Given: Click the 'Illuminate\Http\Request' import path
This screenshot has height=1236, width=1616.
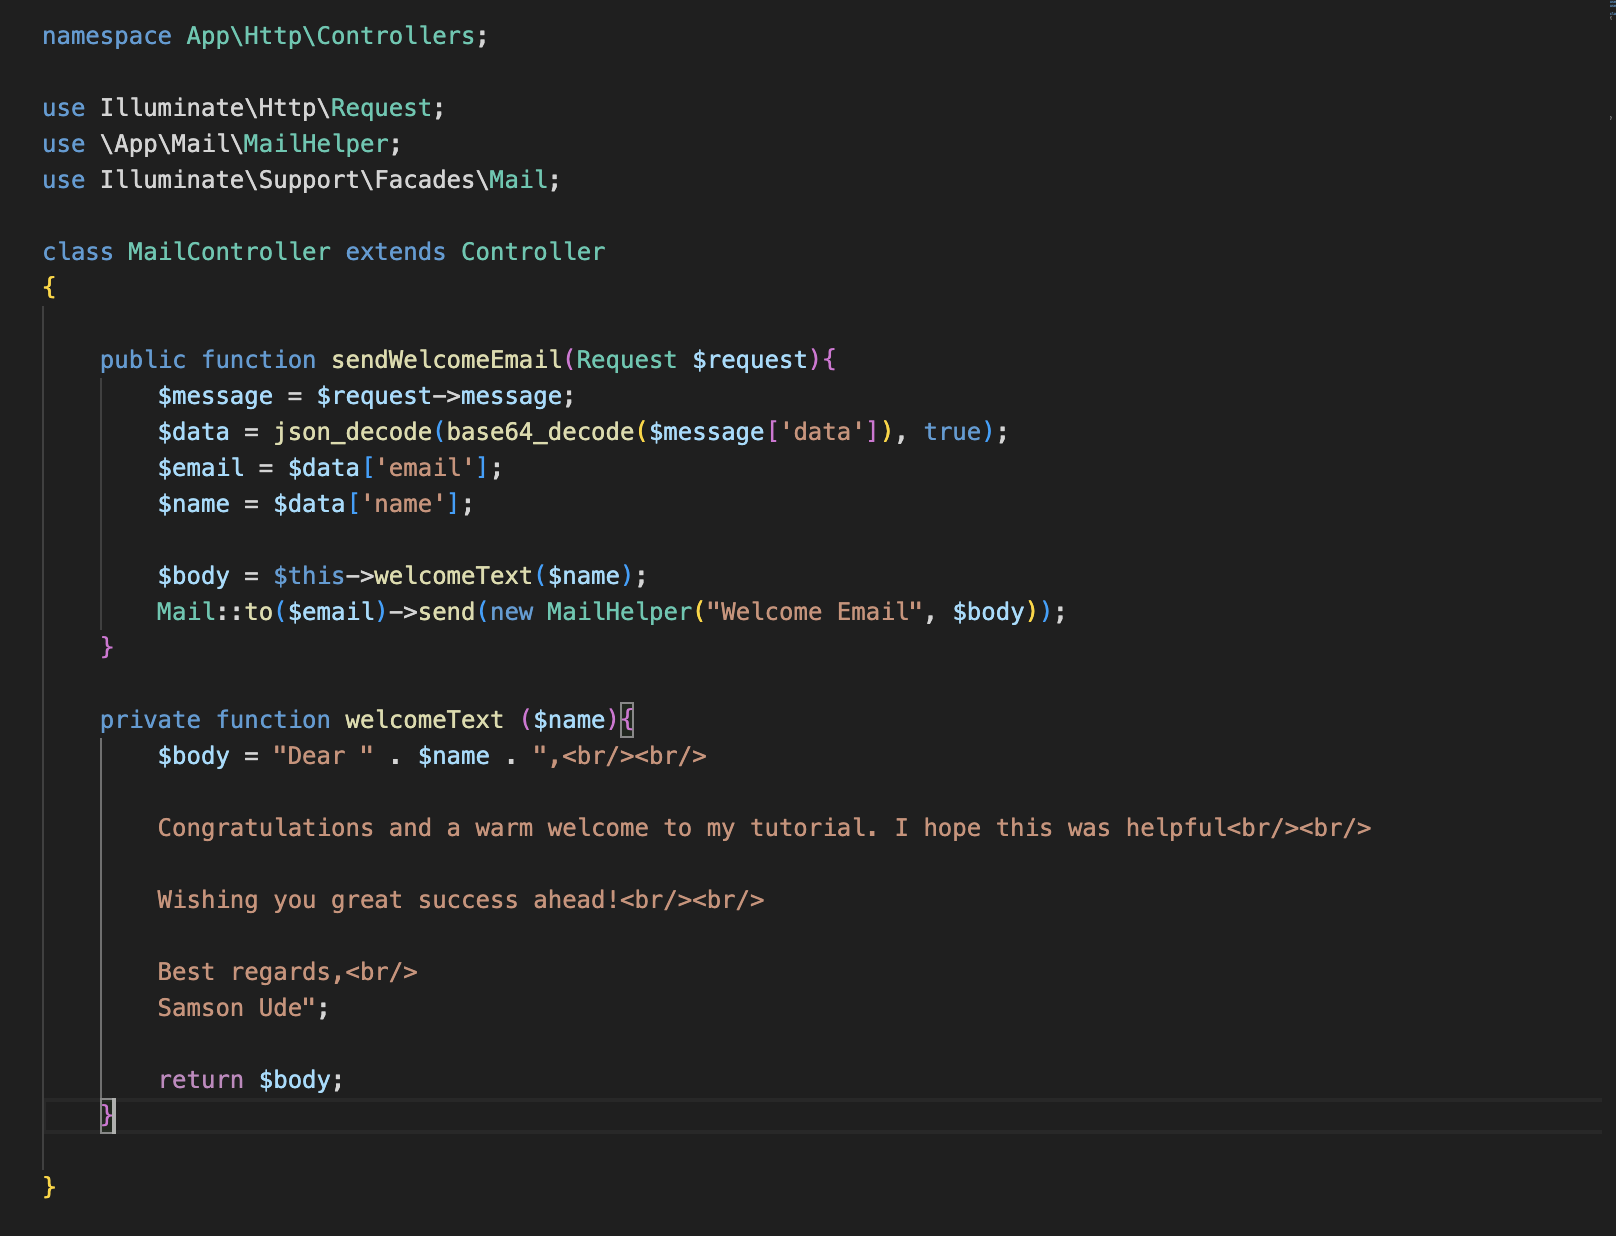Looking at the screenshot, I should pyautogui.click(x=265, y=108).
